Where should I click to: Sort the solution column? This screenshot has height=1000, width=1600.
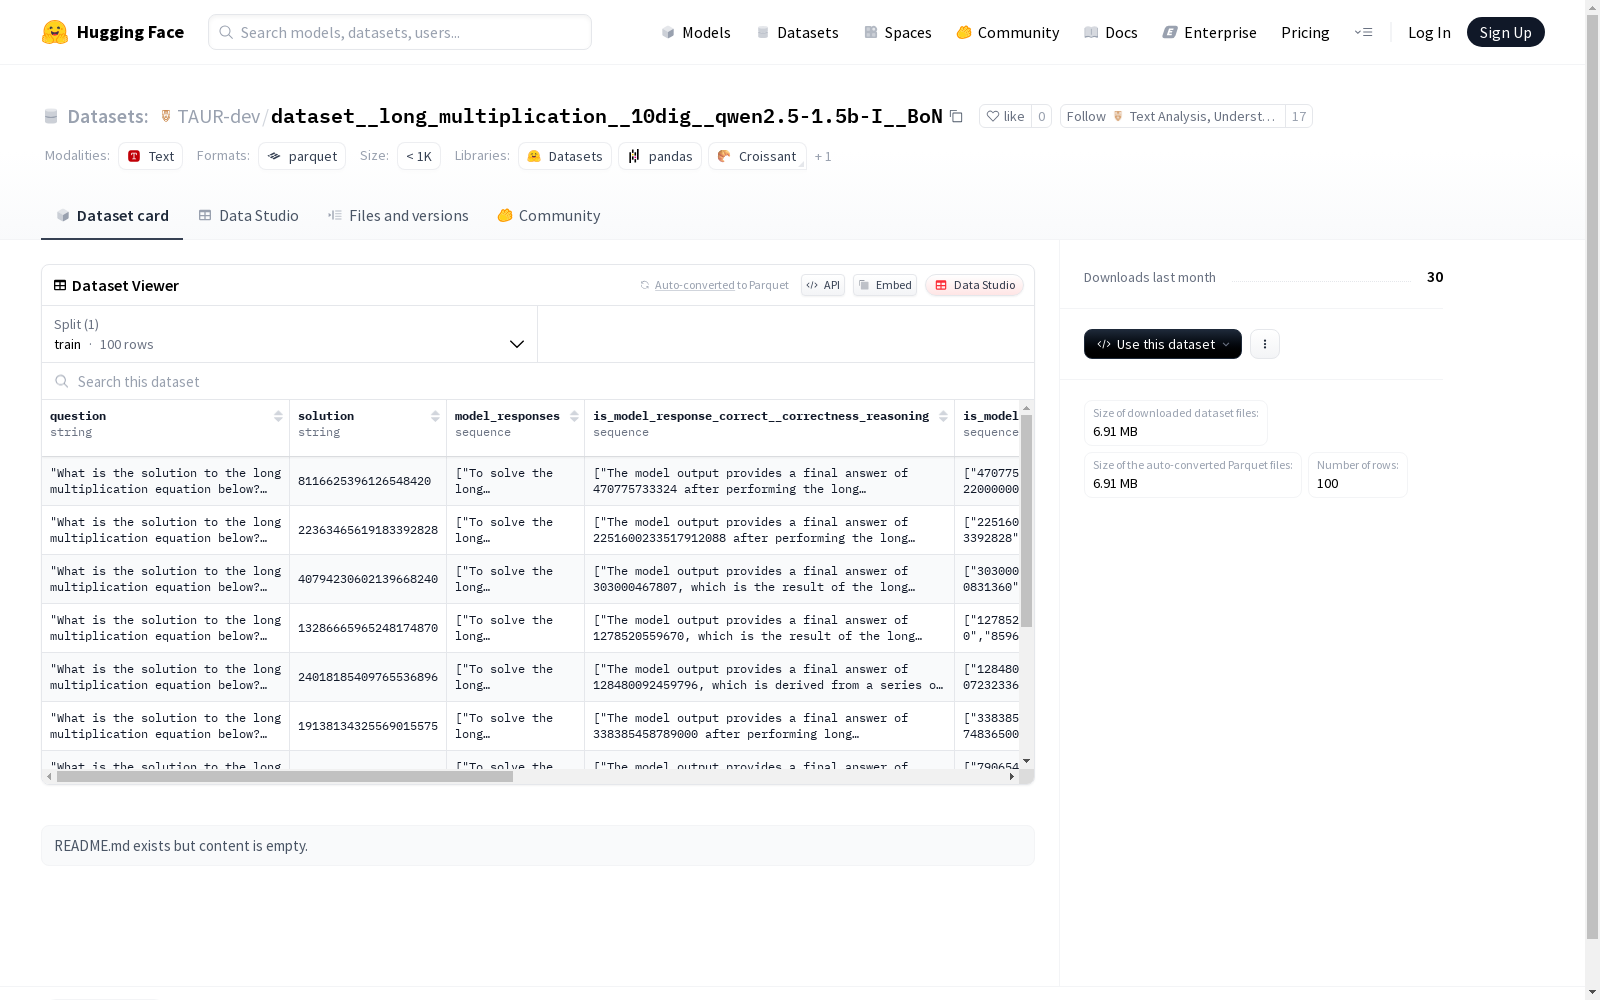click(x=435, y=416)
